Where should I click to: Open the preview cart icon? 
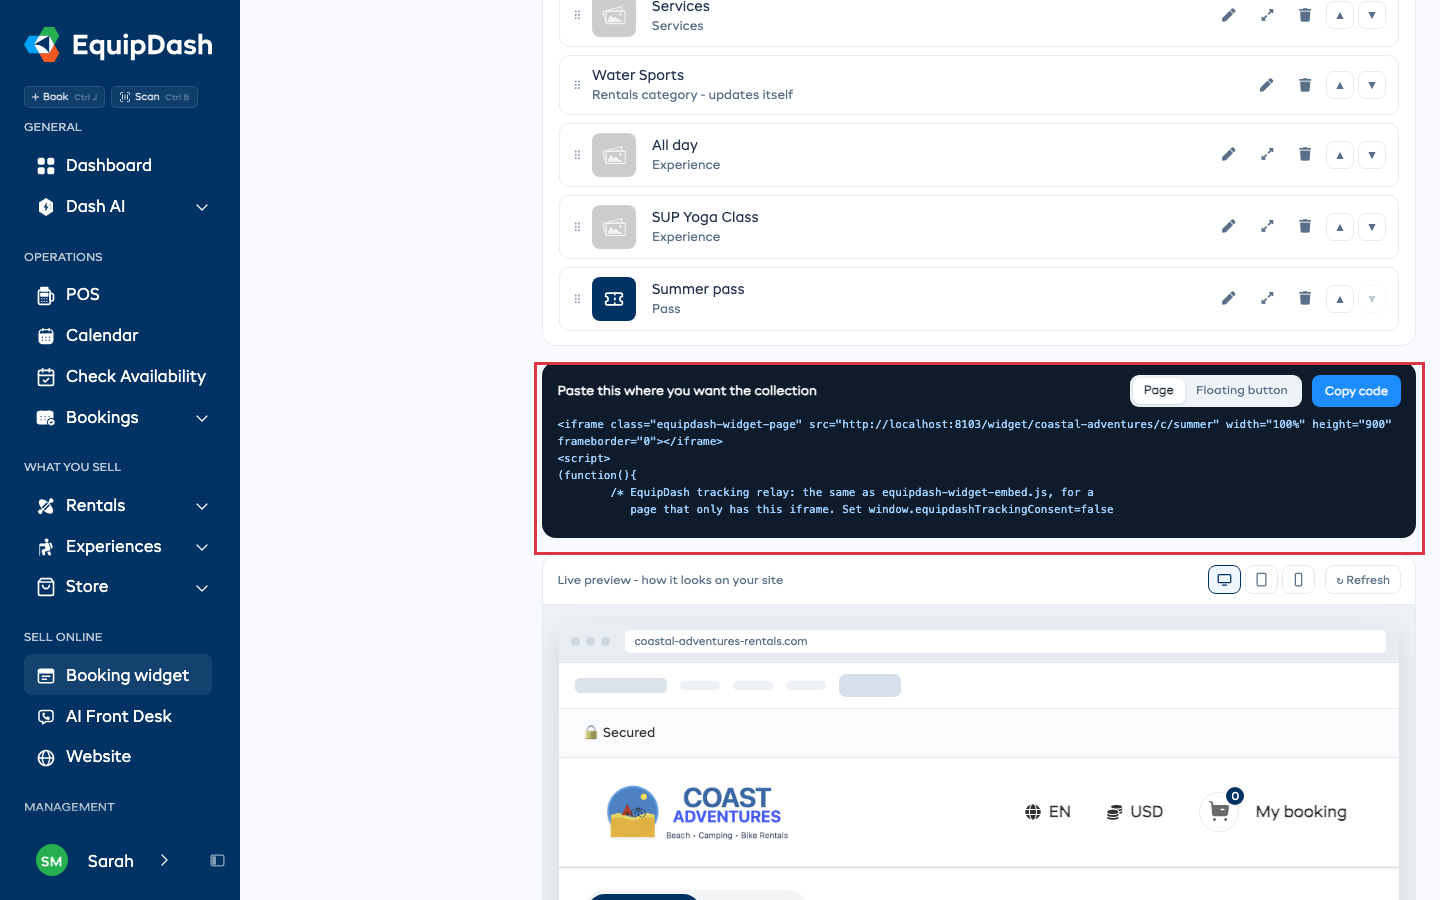tap(1219, 812)
